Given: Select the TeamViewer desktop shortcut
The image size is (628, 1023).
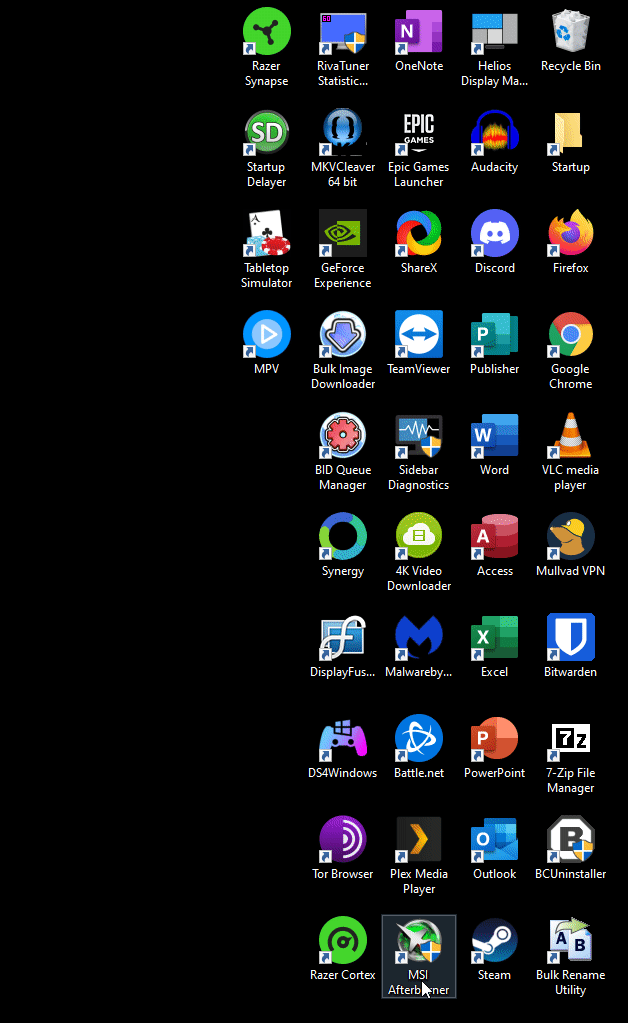Looking at the screenshot, I should (419, 335).
